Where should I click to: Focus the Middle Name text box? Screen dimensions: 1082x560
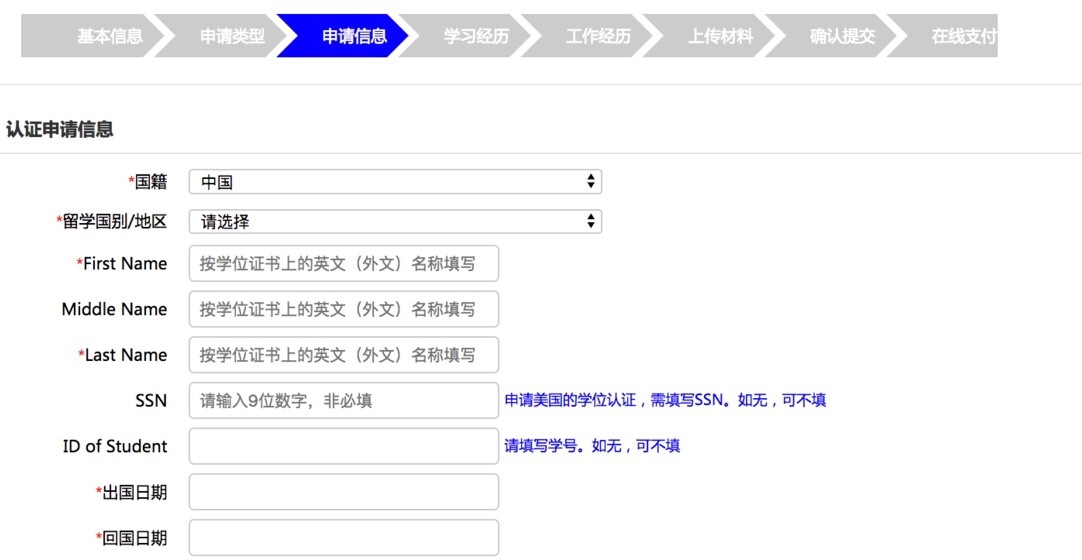pos(343,309)
